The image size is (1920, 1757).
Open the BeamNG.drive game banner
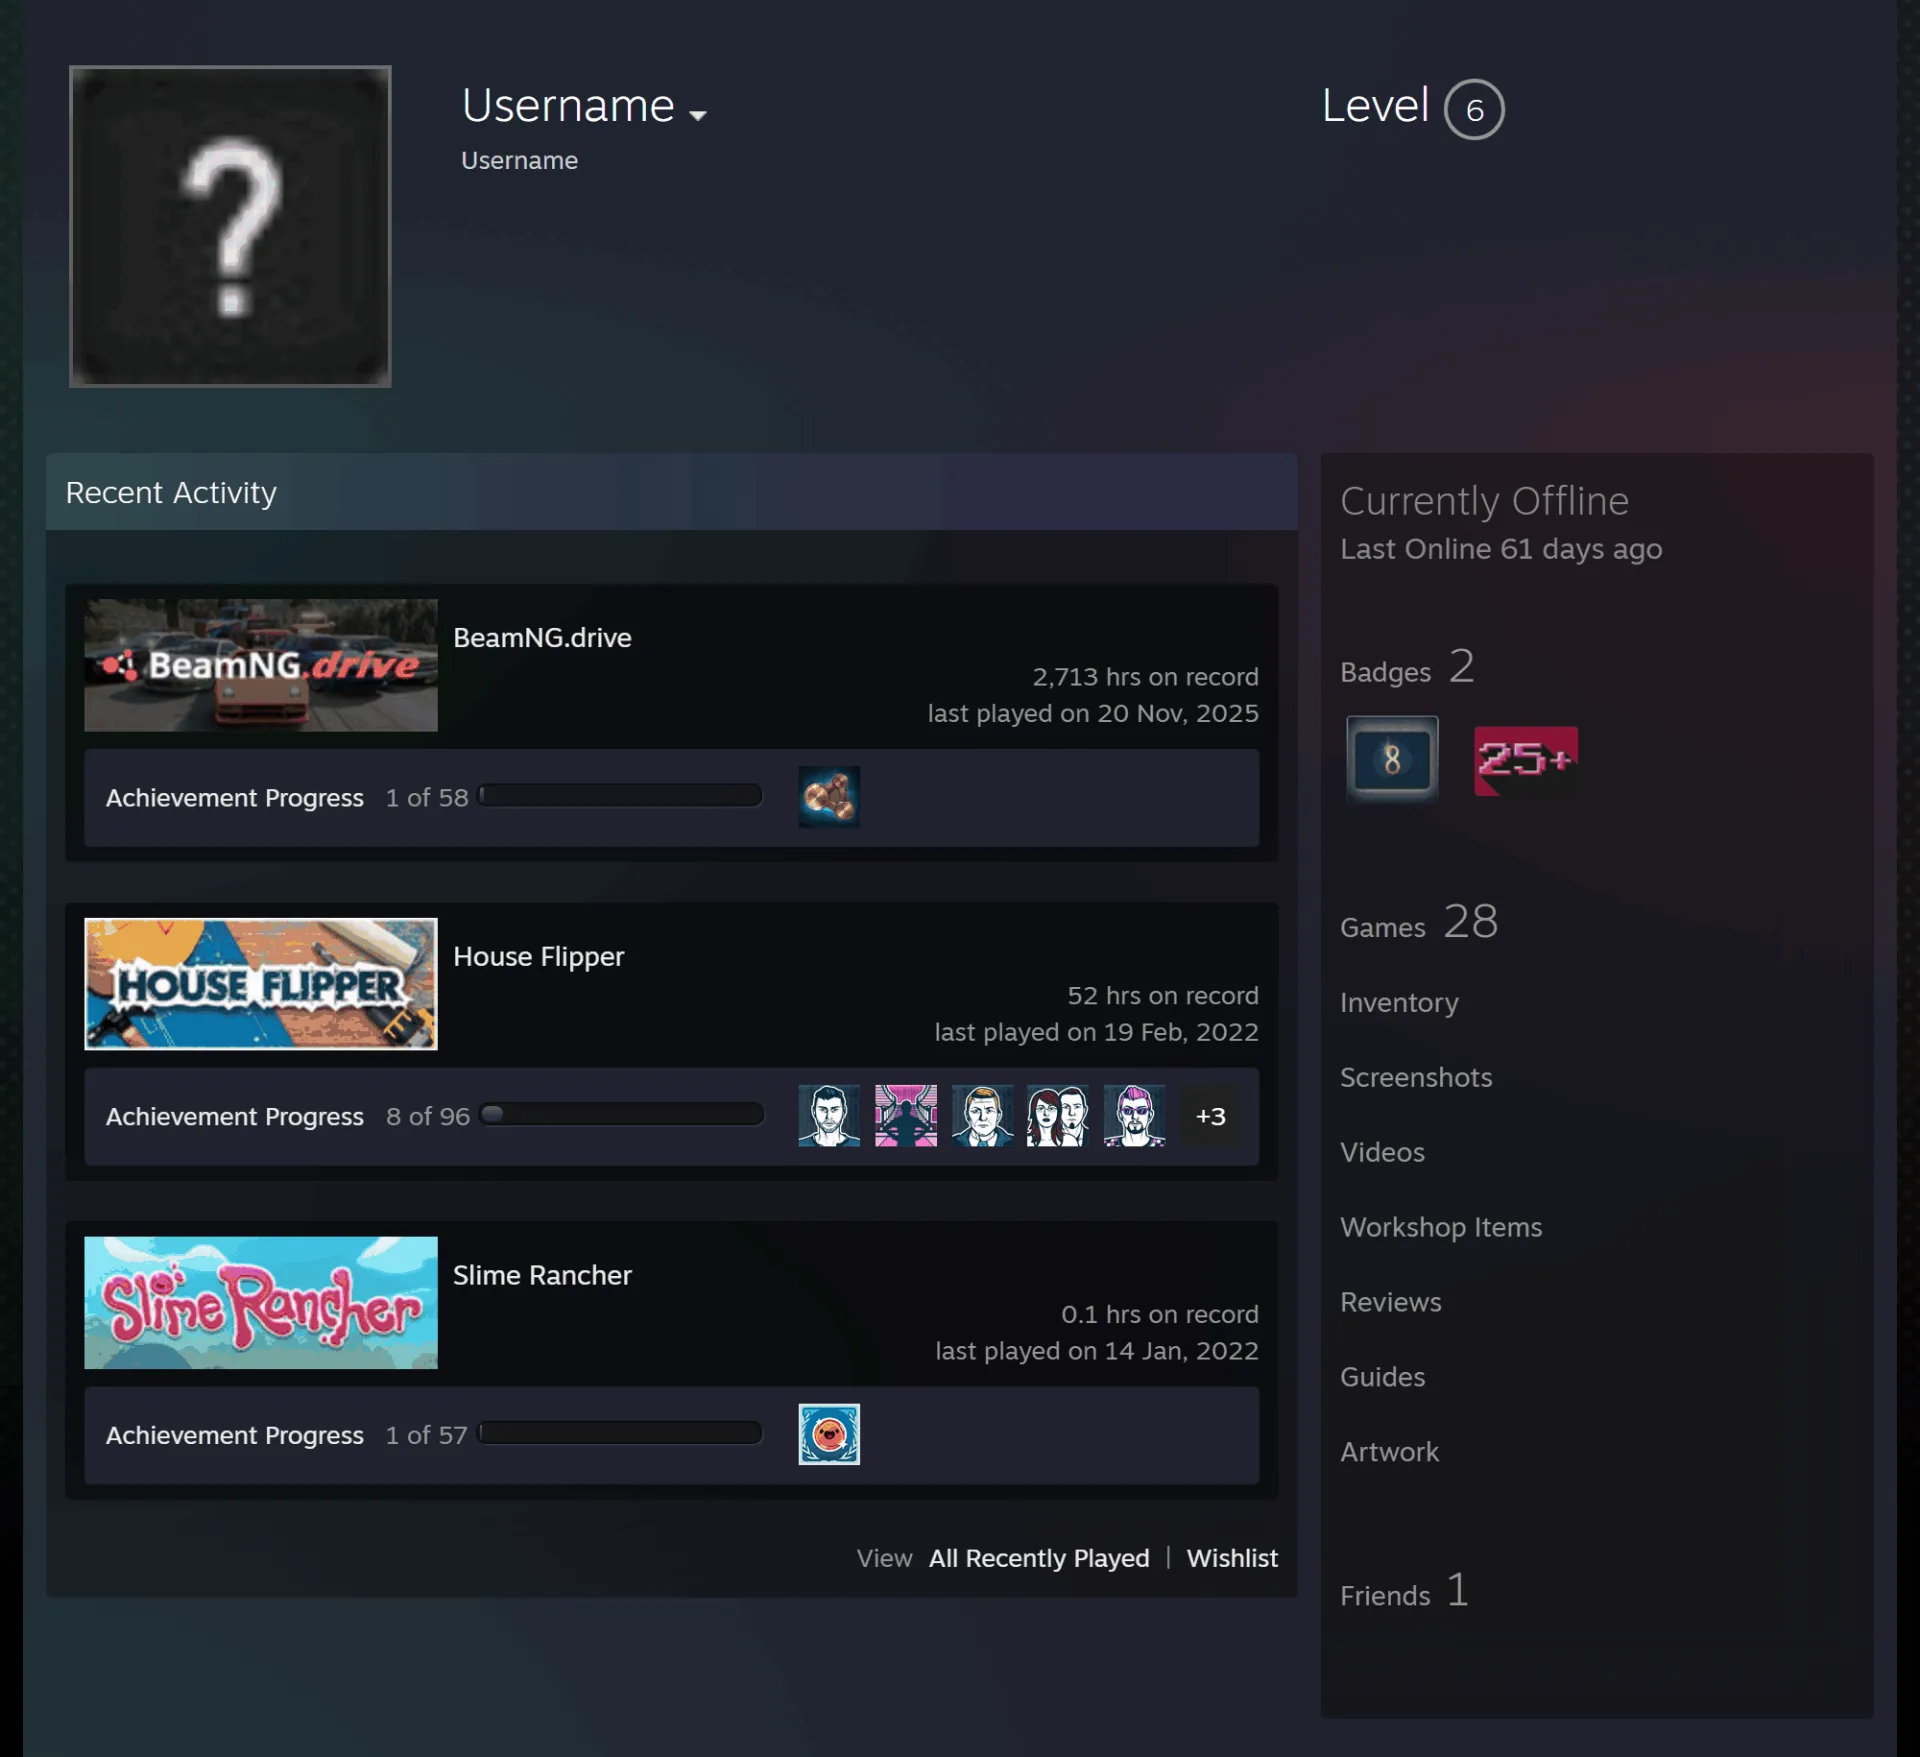(x=261, y=665)
